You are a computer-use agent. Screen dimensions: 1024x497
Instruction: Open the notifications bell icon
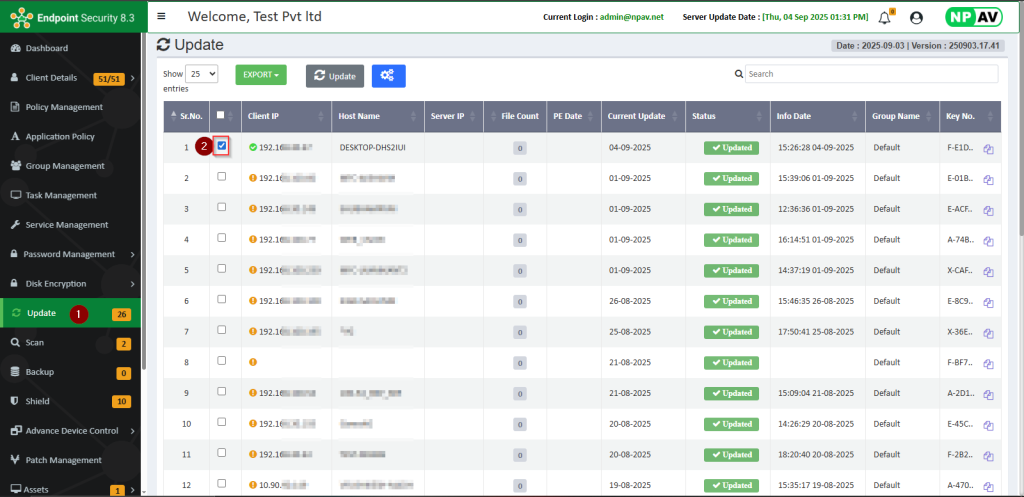(884, 17)
